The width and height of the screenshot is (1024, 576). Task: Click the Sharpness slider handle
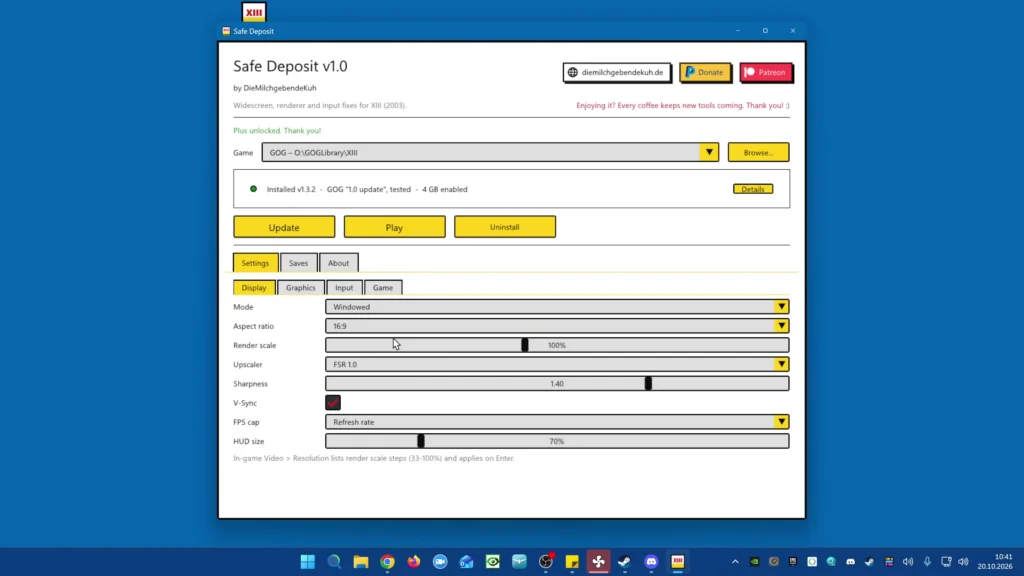coord(648,383)
